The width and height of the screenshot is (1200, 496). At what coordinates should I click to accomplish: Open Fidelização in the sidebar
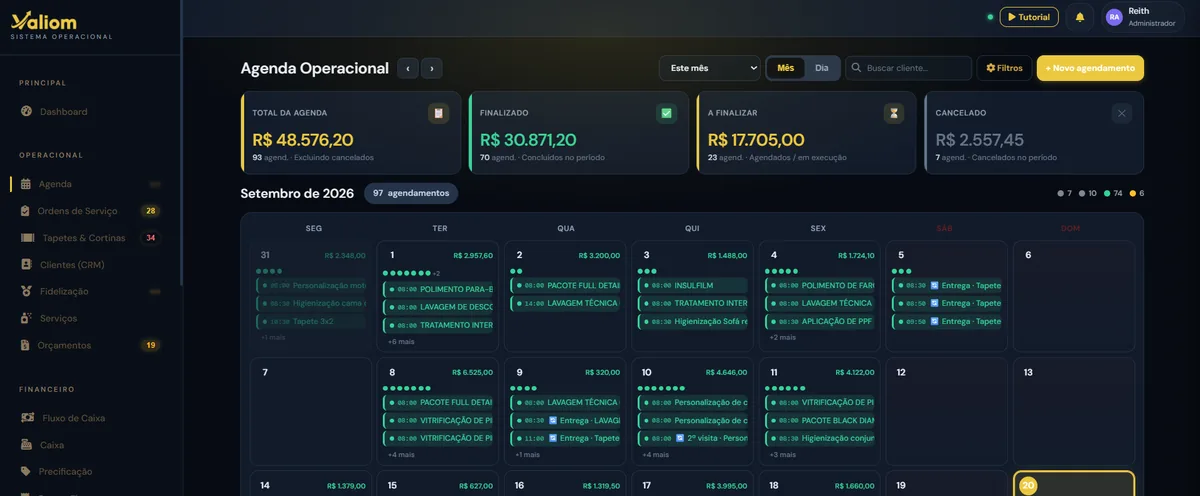(64, 291)
